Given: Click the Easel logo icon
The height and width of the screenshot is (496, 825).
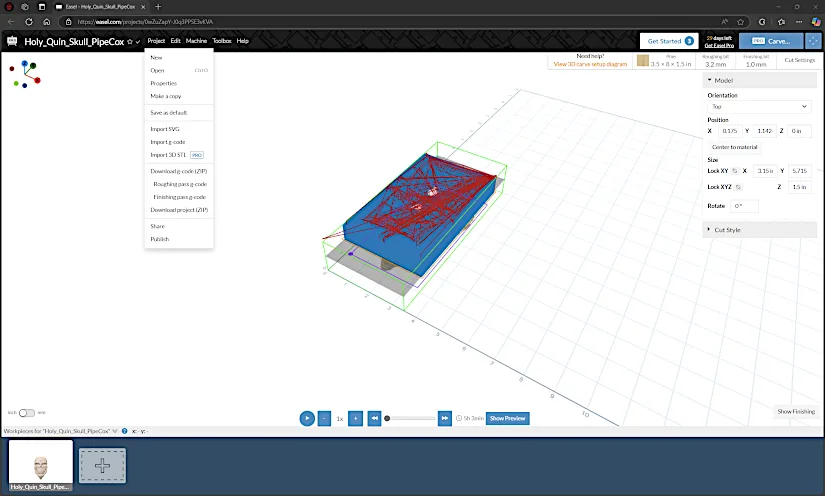Looking at the screenshot, I should 12,41.
